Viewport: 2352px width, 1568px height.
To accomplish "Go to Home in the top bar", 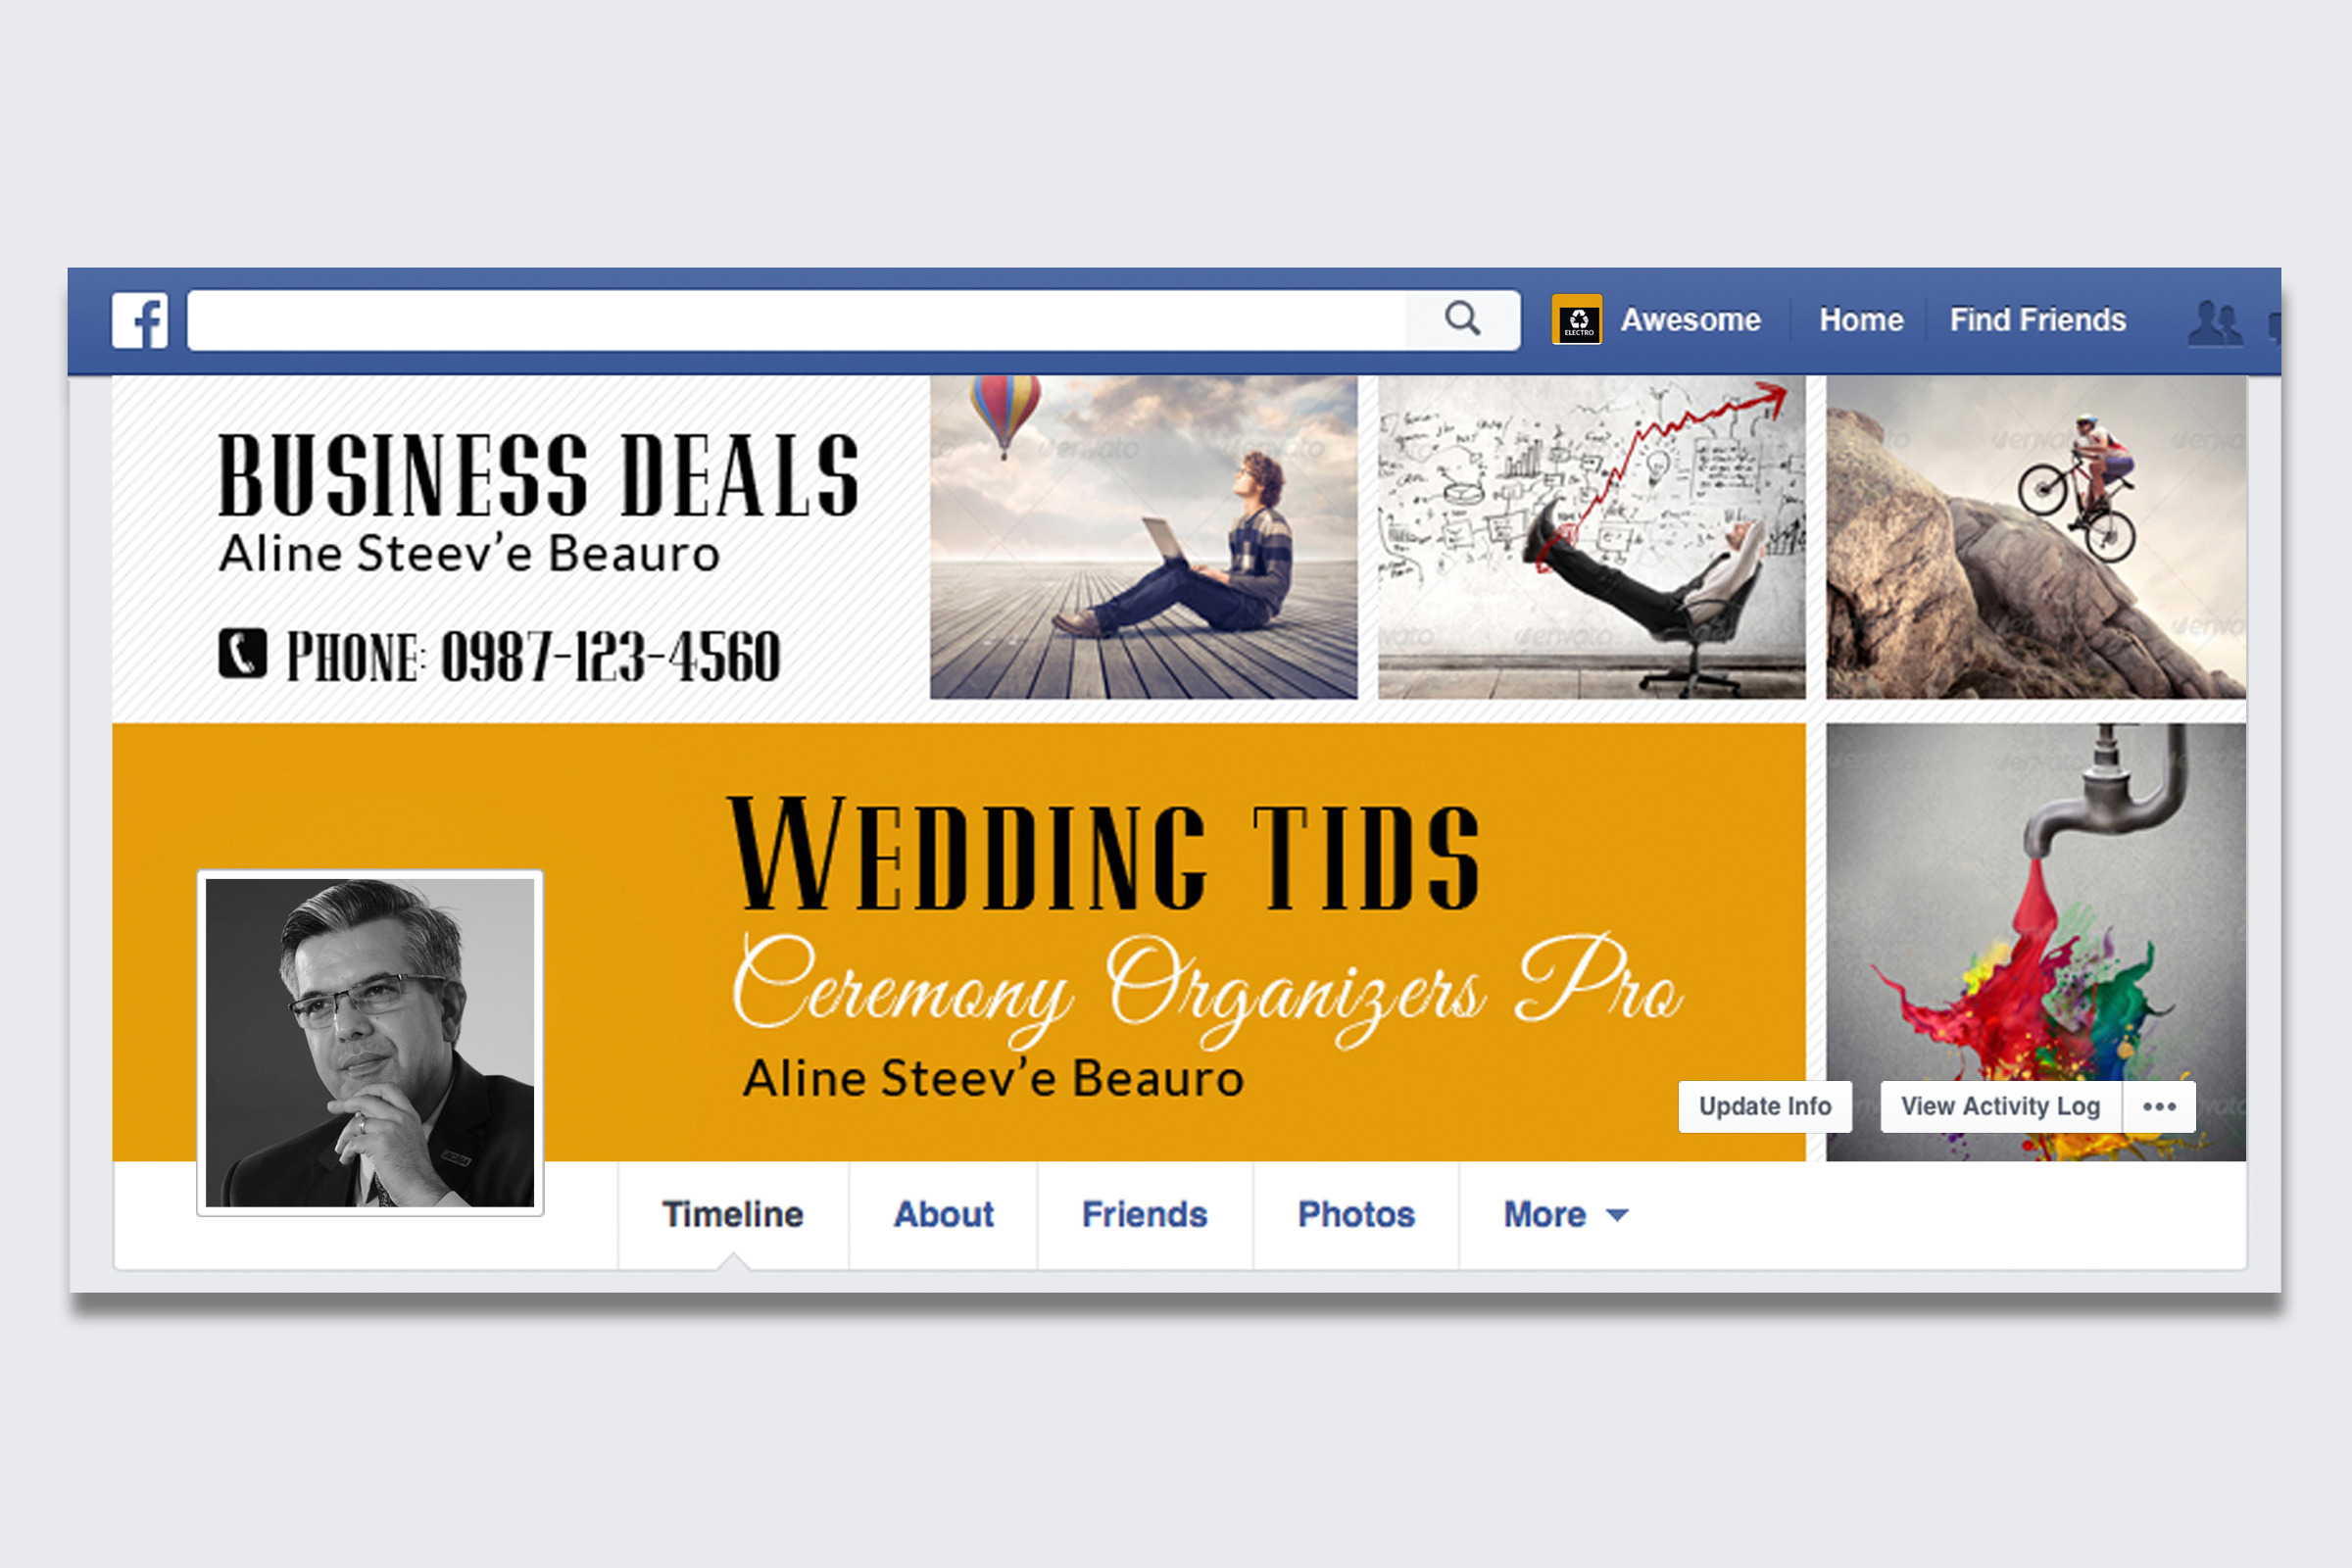I will click(1861, 320).
